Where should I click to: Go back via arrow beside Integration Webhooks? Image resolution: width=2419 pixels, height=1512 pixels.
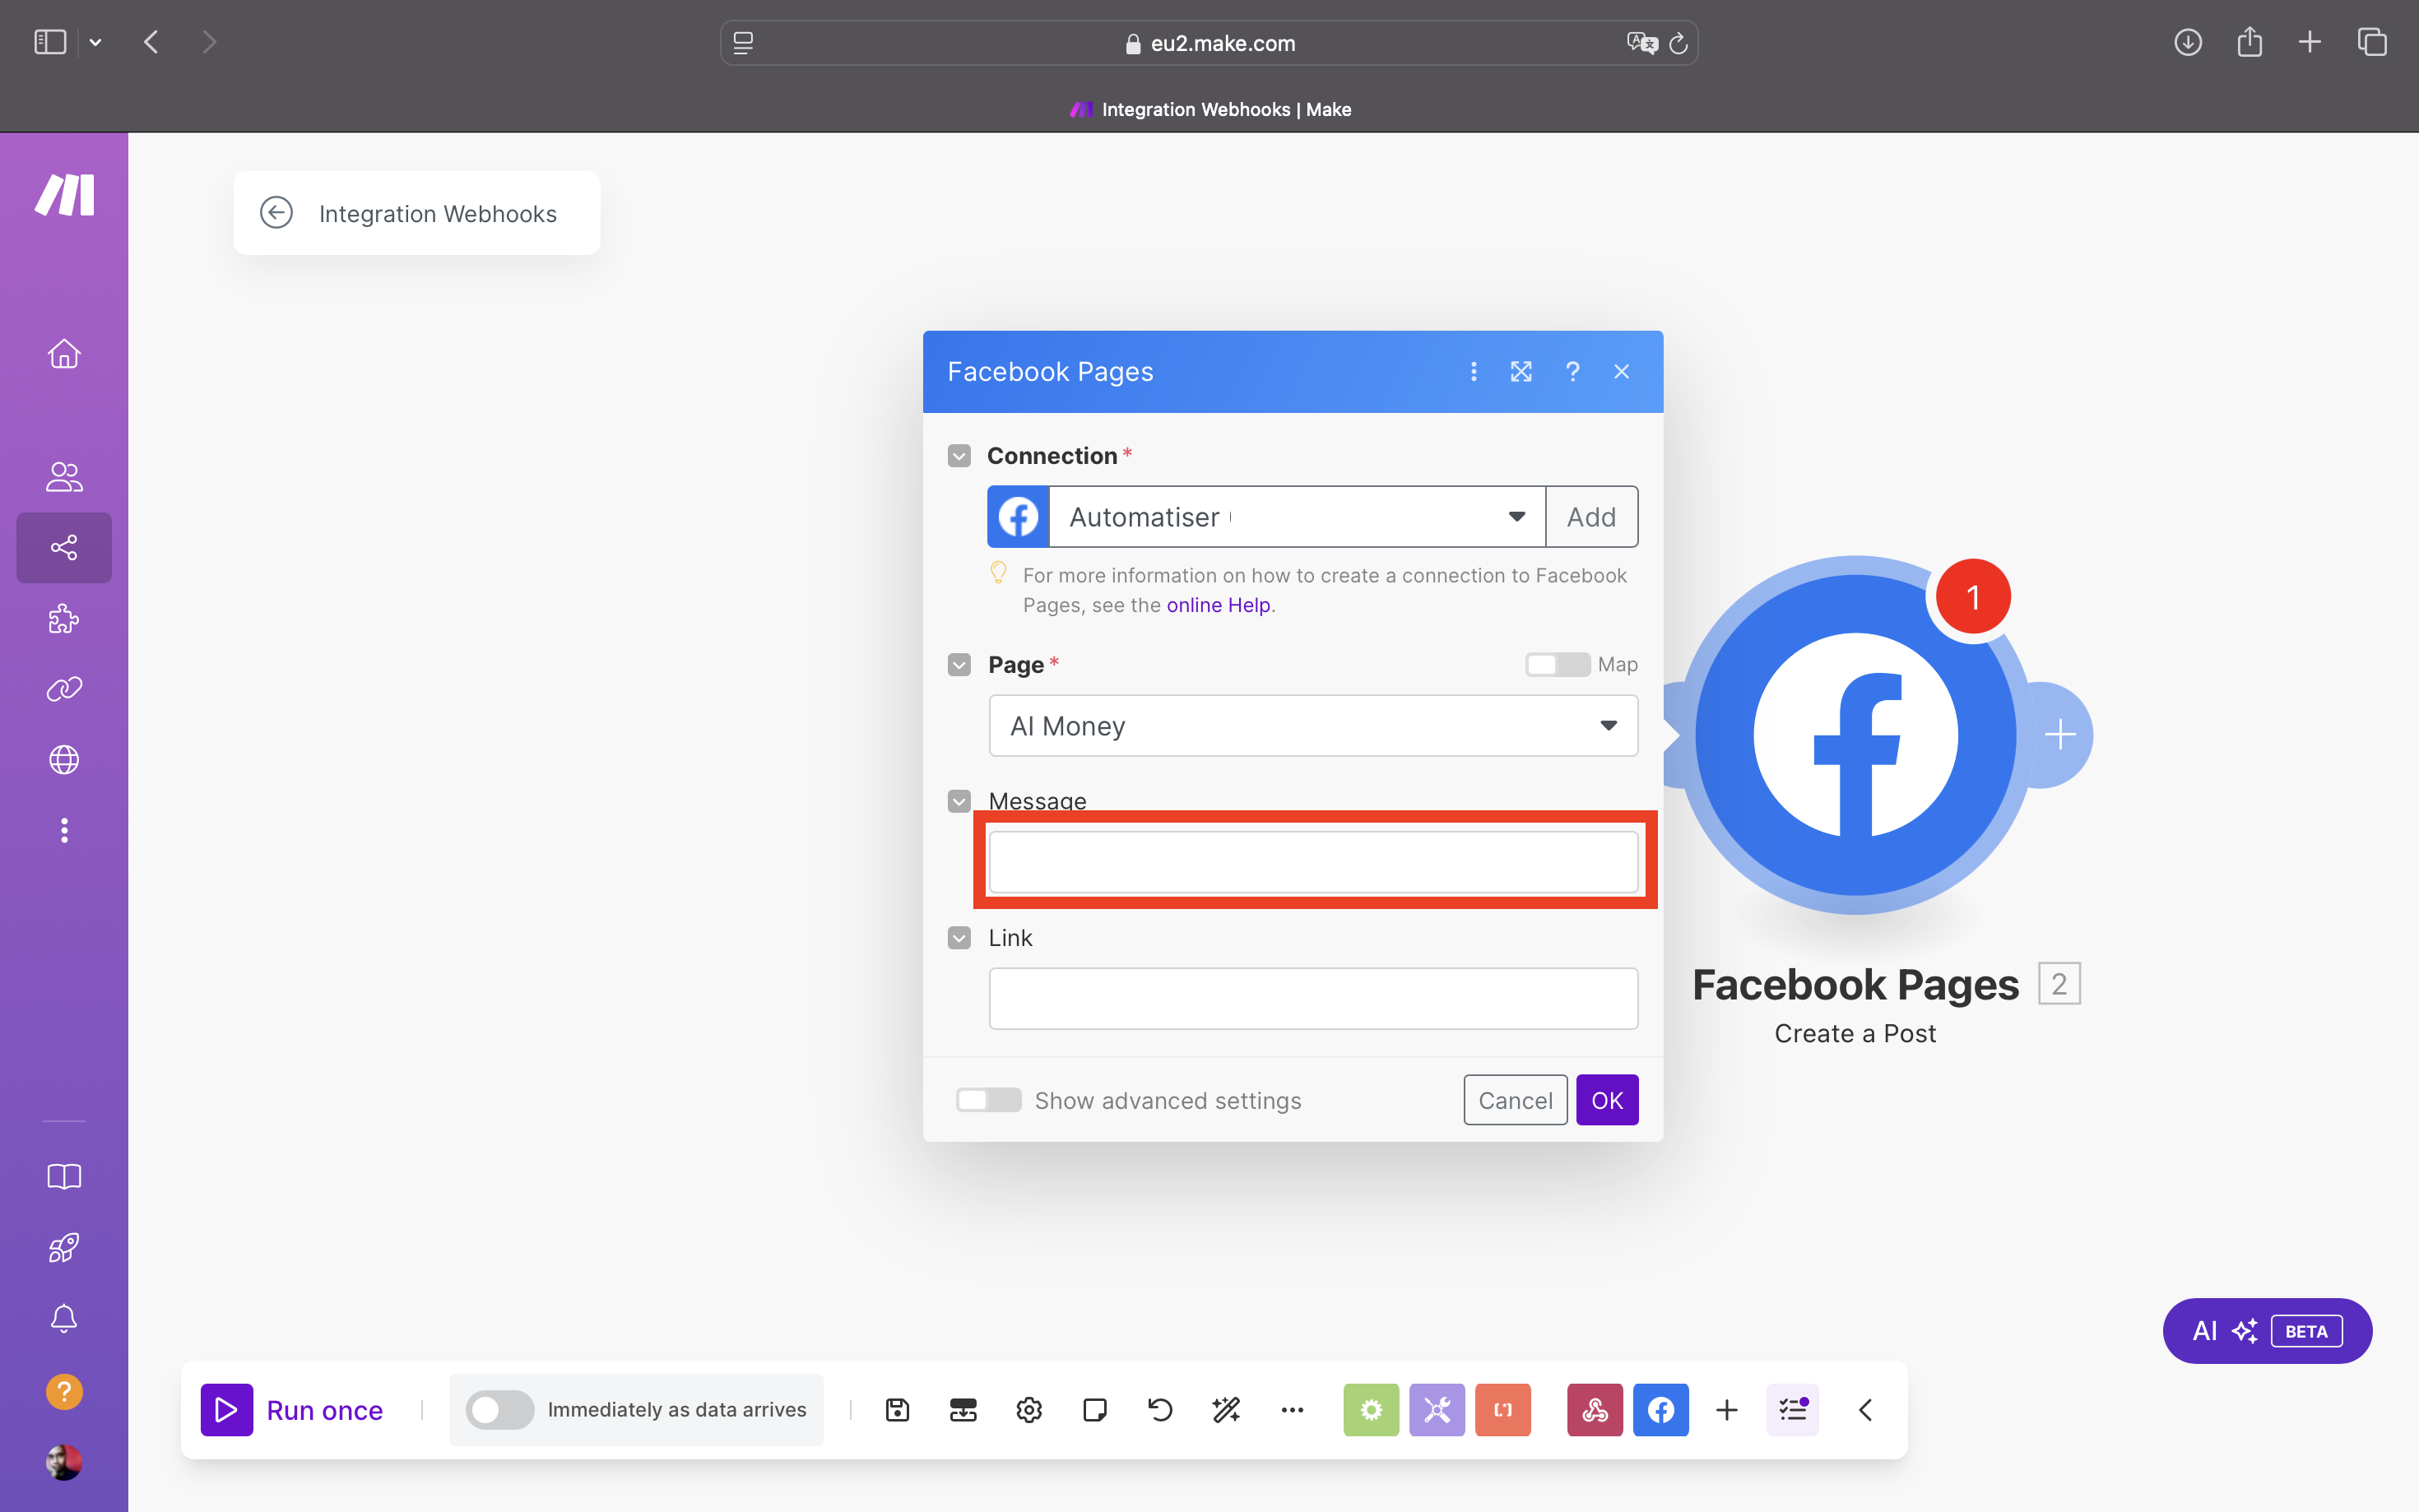[x=276, y=212]
